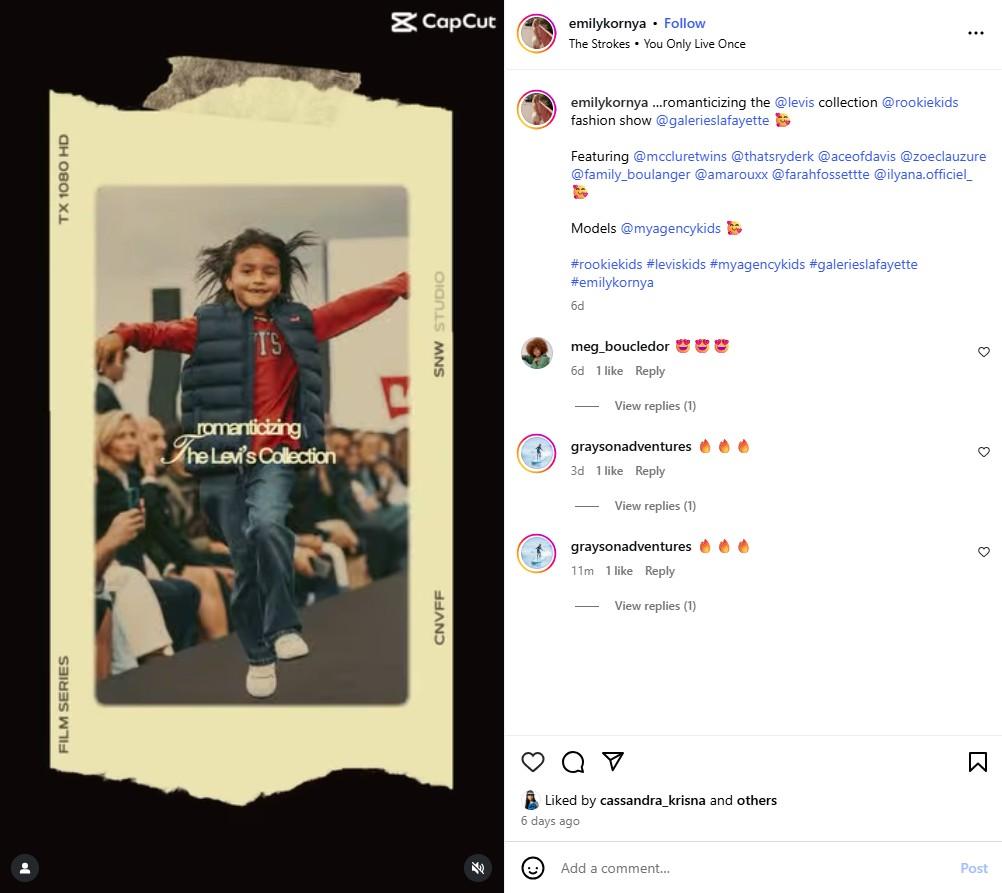Viewport: 1002px width, 893px height.
Task: Expand replies under the 3d graysonadventures comment
Action: click(655, 506)
